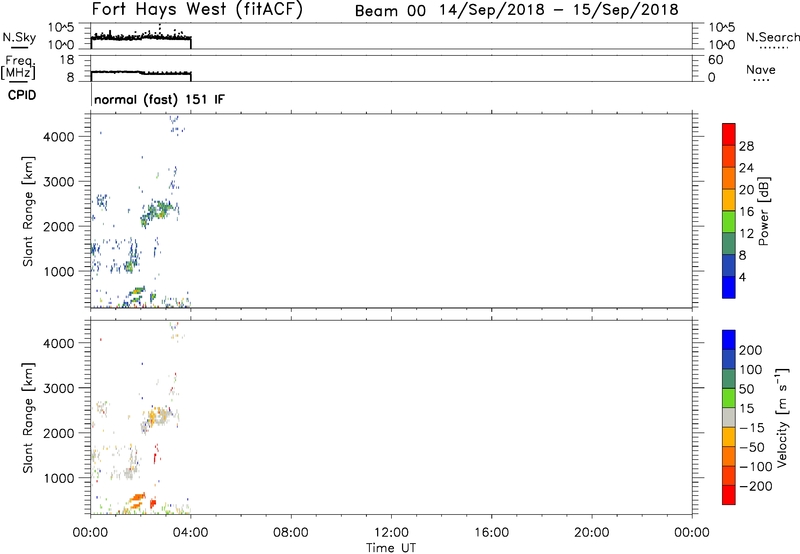The image size is (800, 554).
Task: Click the "Velocity [m s-1]" color bar title
Action: (x=782, y=417)
